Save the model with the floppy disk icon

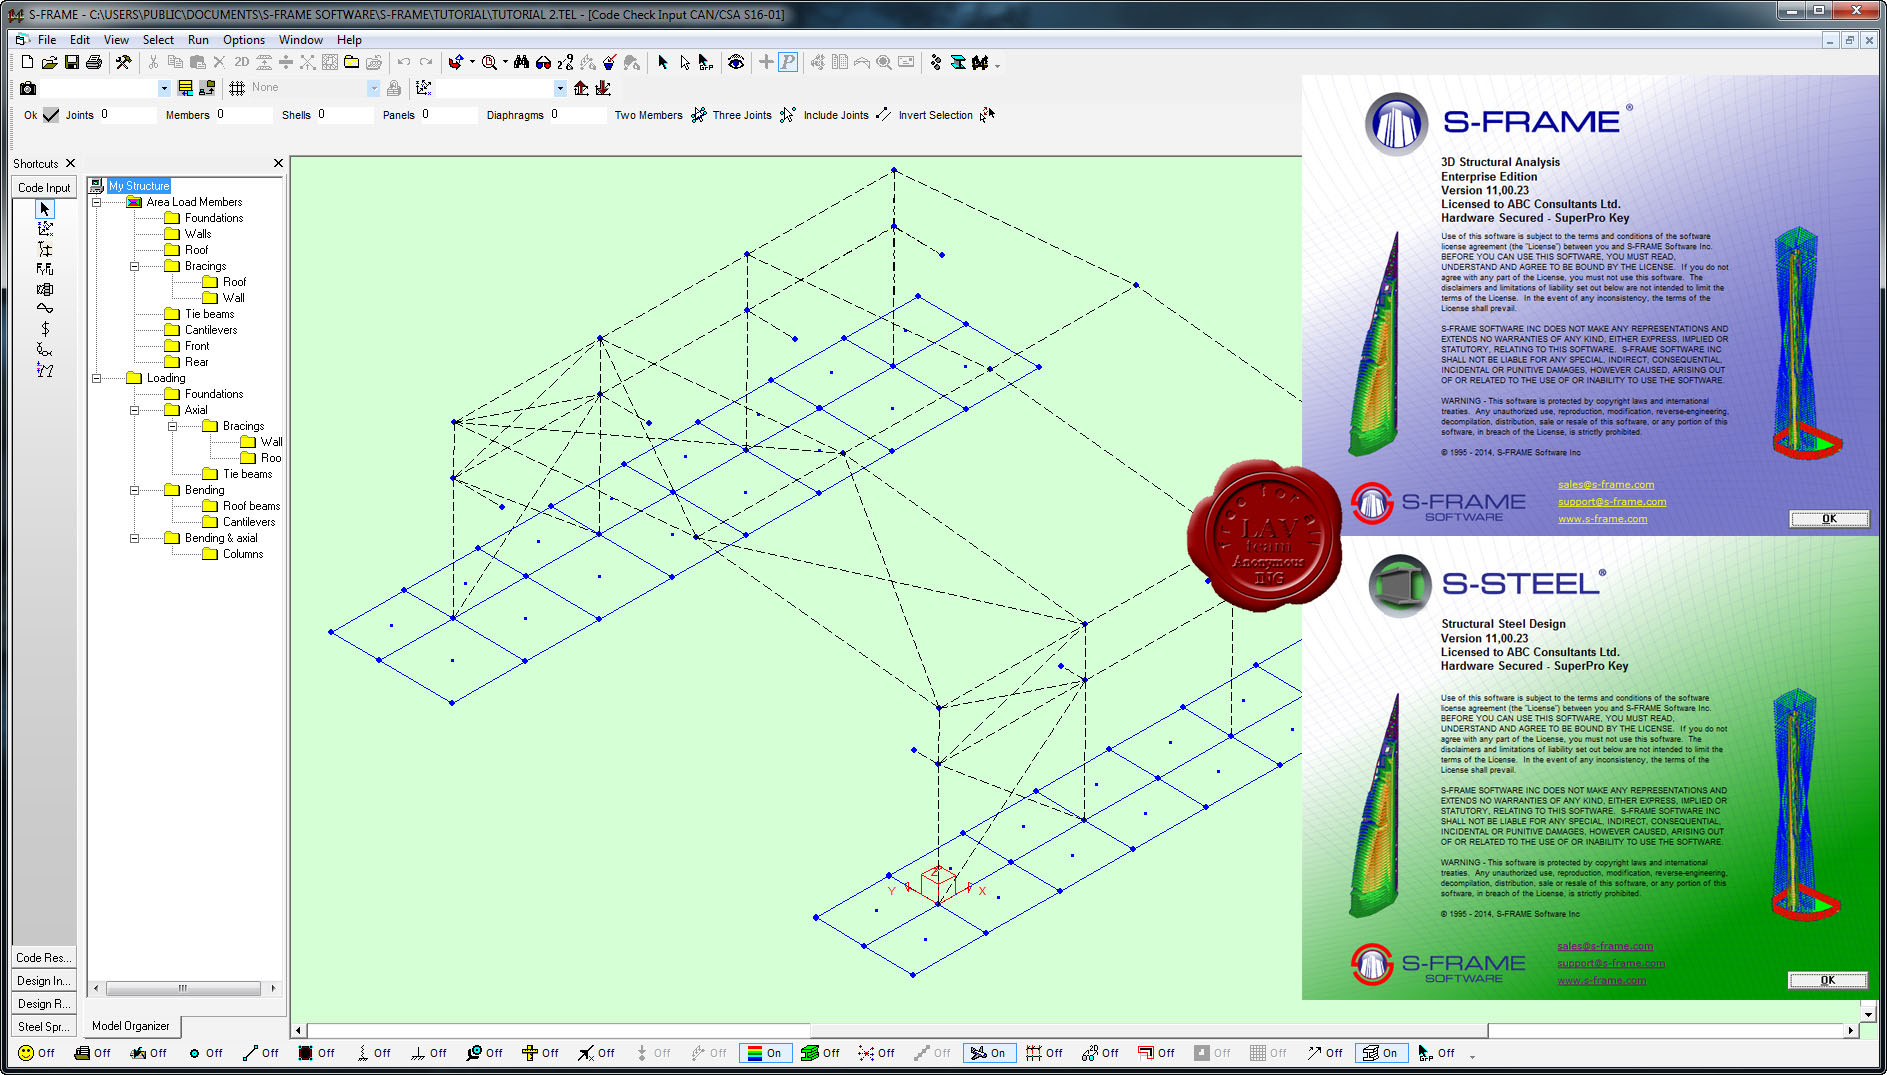pyautogui.click(x=71, y=62)
